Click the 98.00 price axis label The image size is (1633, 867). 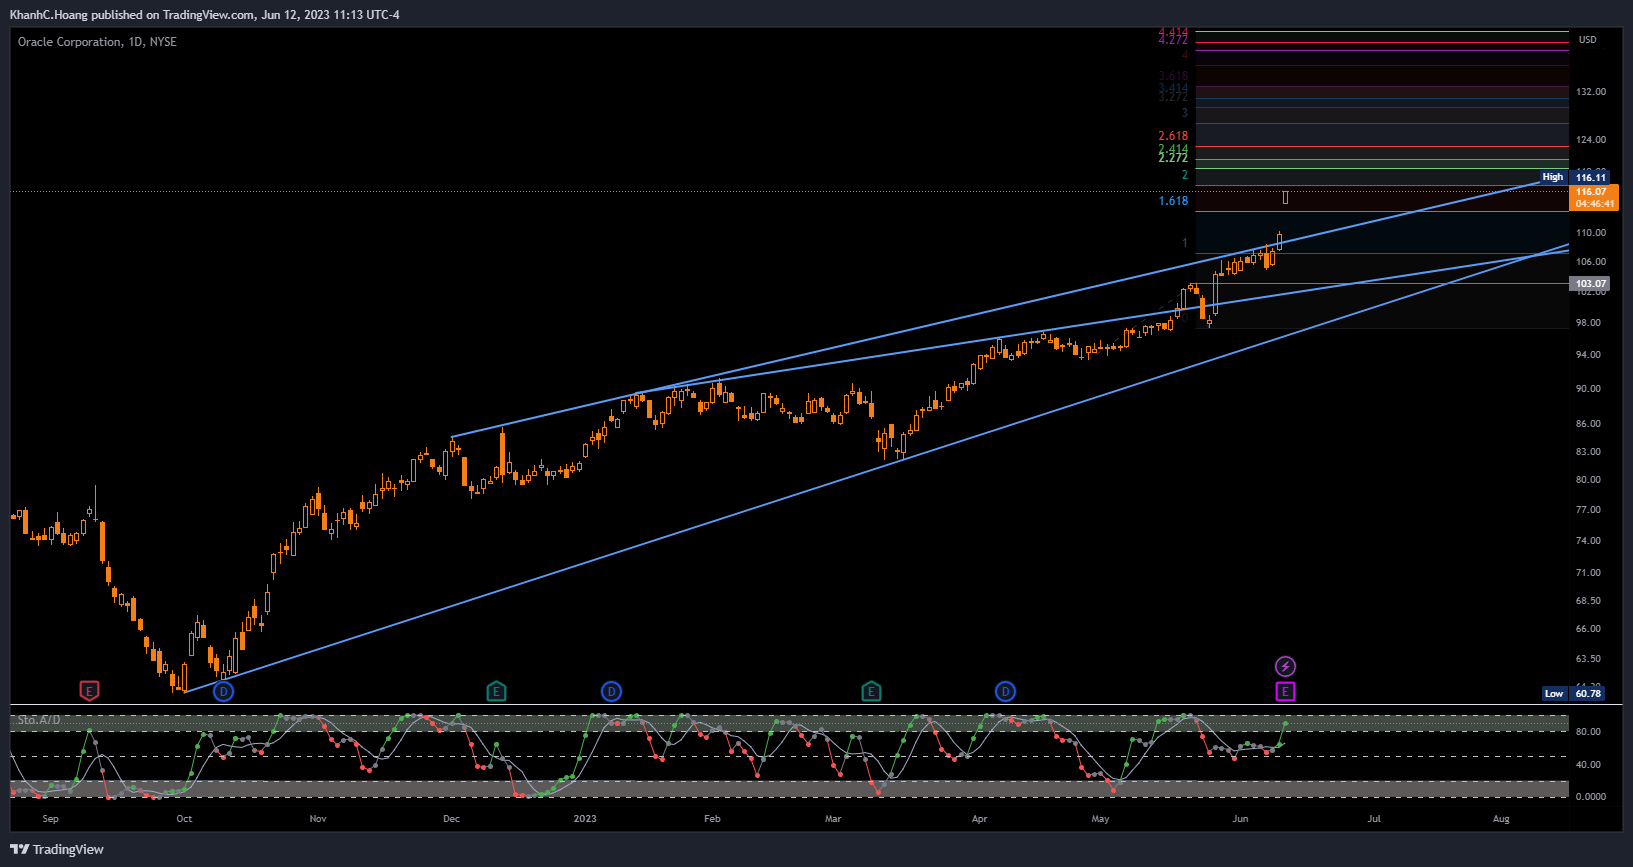point(1588,323)
